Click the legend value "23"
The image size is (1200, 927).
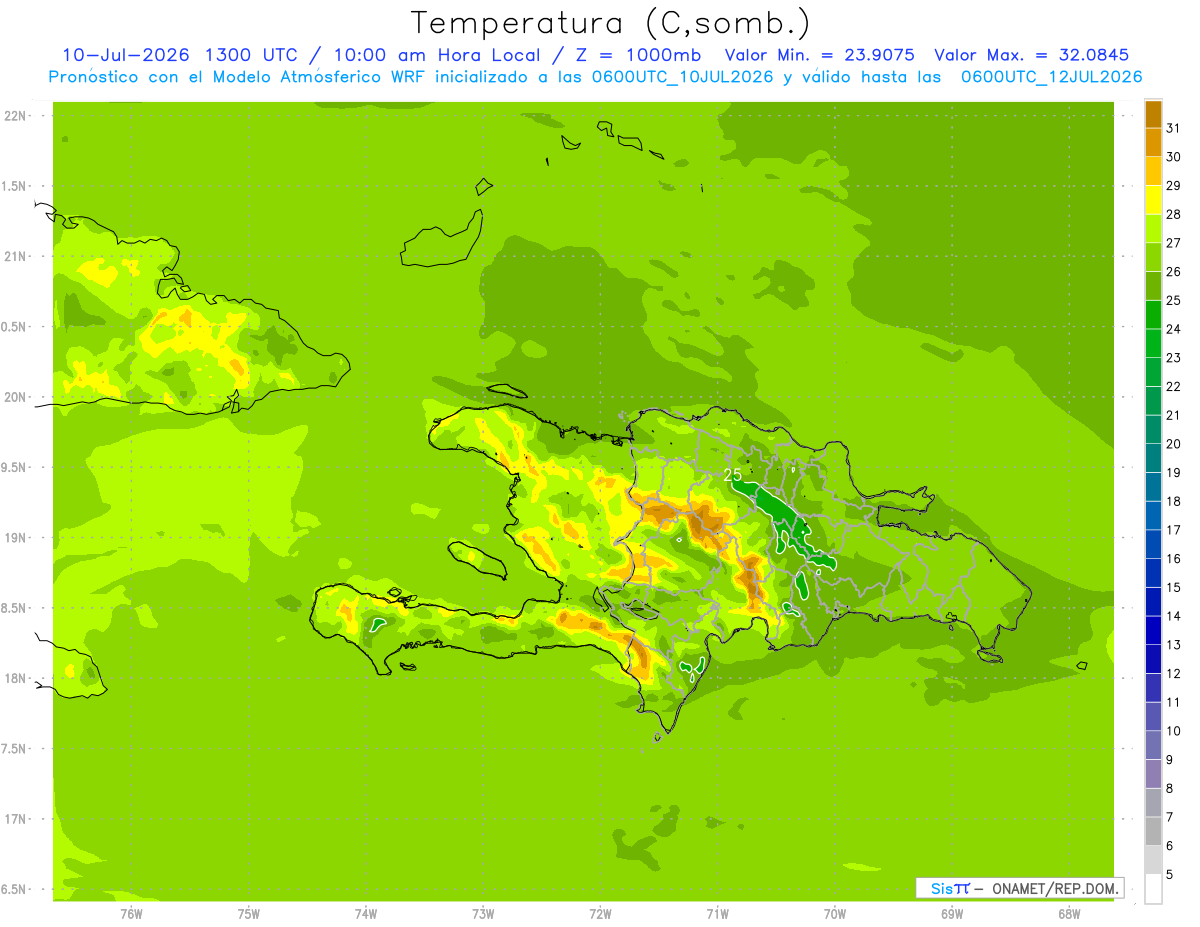click(x=1174, y=358)
